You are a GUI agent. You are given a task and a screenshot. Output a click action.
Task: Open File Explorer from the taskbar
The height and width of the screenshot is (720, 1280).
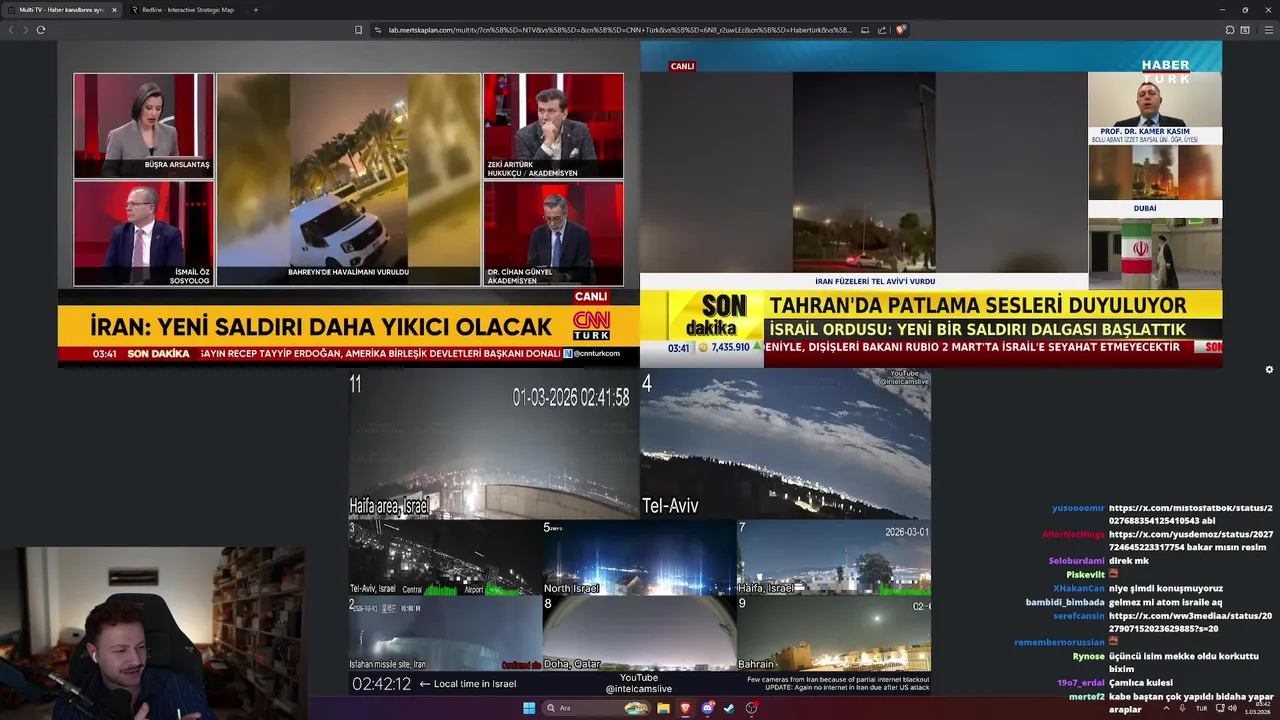[663, 708]
